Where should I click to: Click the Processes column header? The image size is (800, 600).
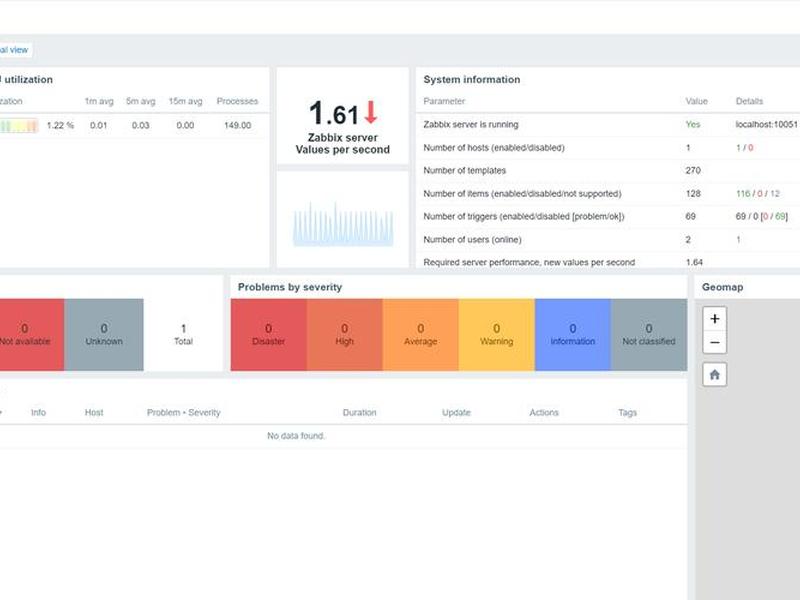[237, 101]
